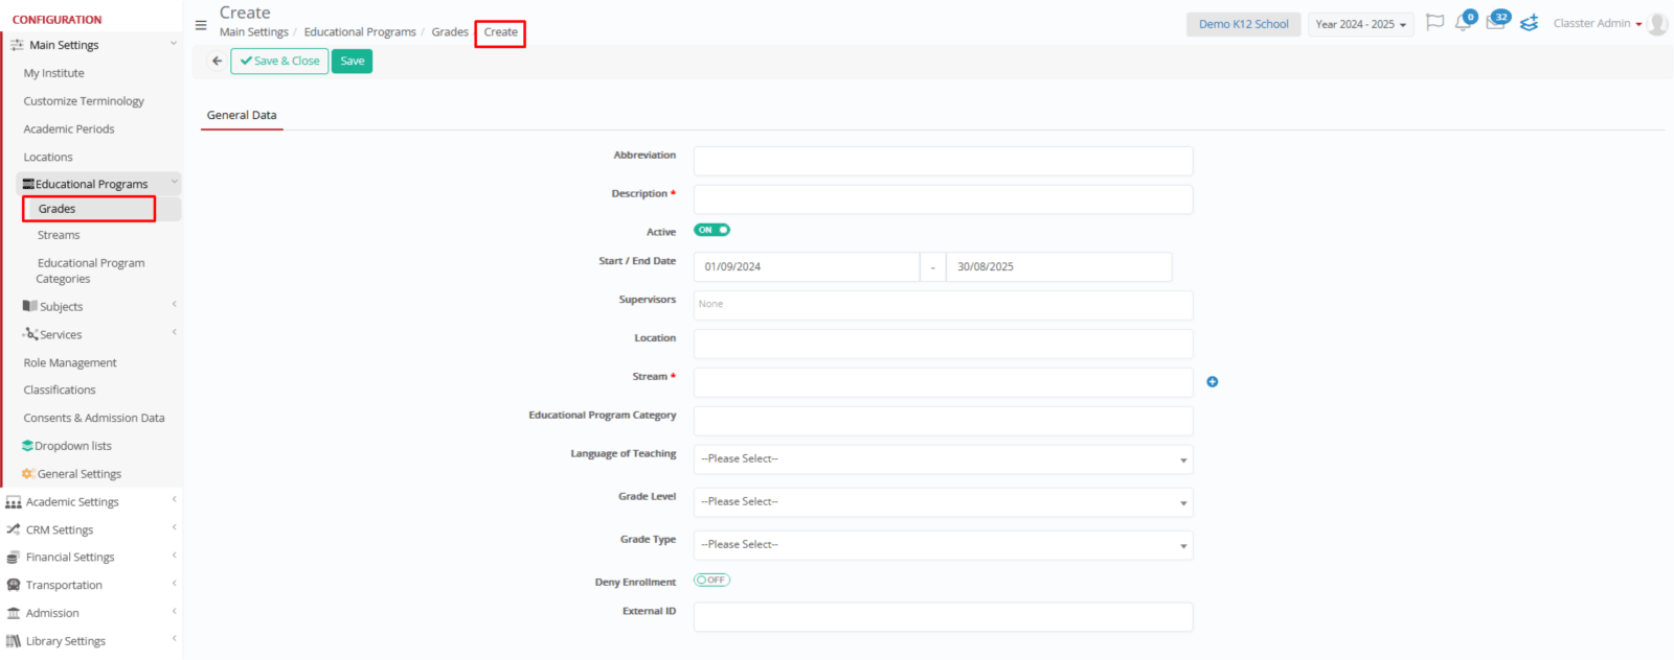Viewport: 1674px width, 660px height.
Task: Click the Transportation bus icon
Action: point(14,585)
